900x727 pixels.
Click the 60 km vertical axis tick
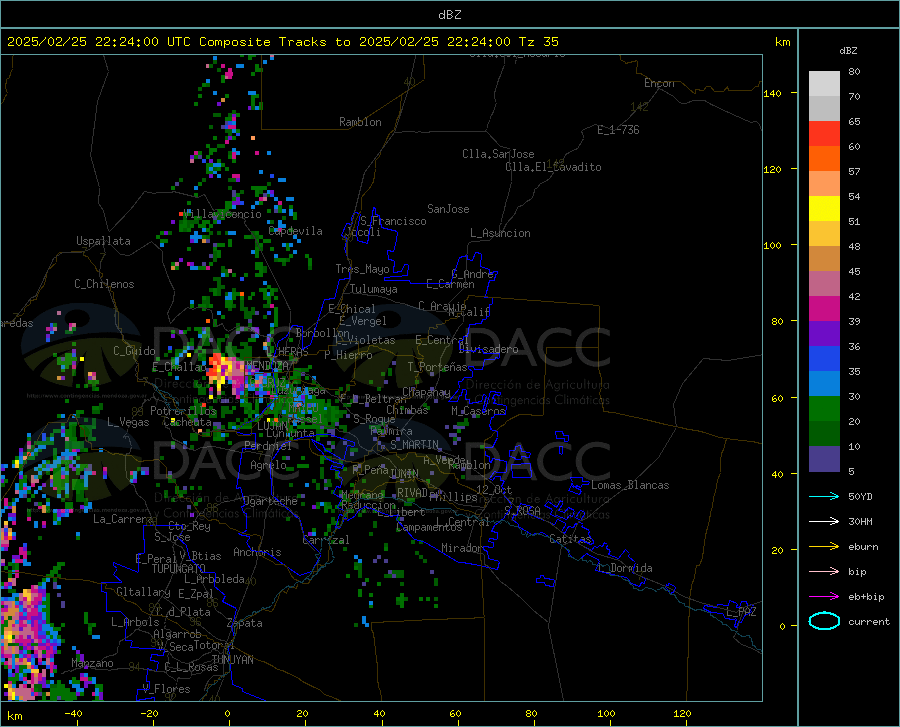[777, 398]
